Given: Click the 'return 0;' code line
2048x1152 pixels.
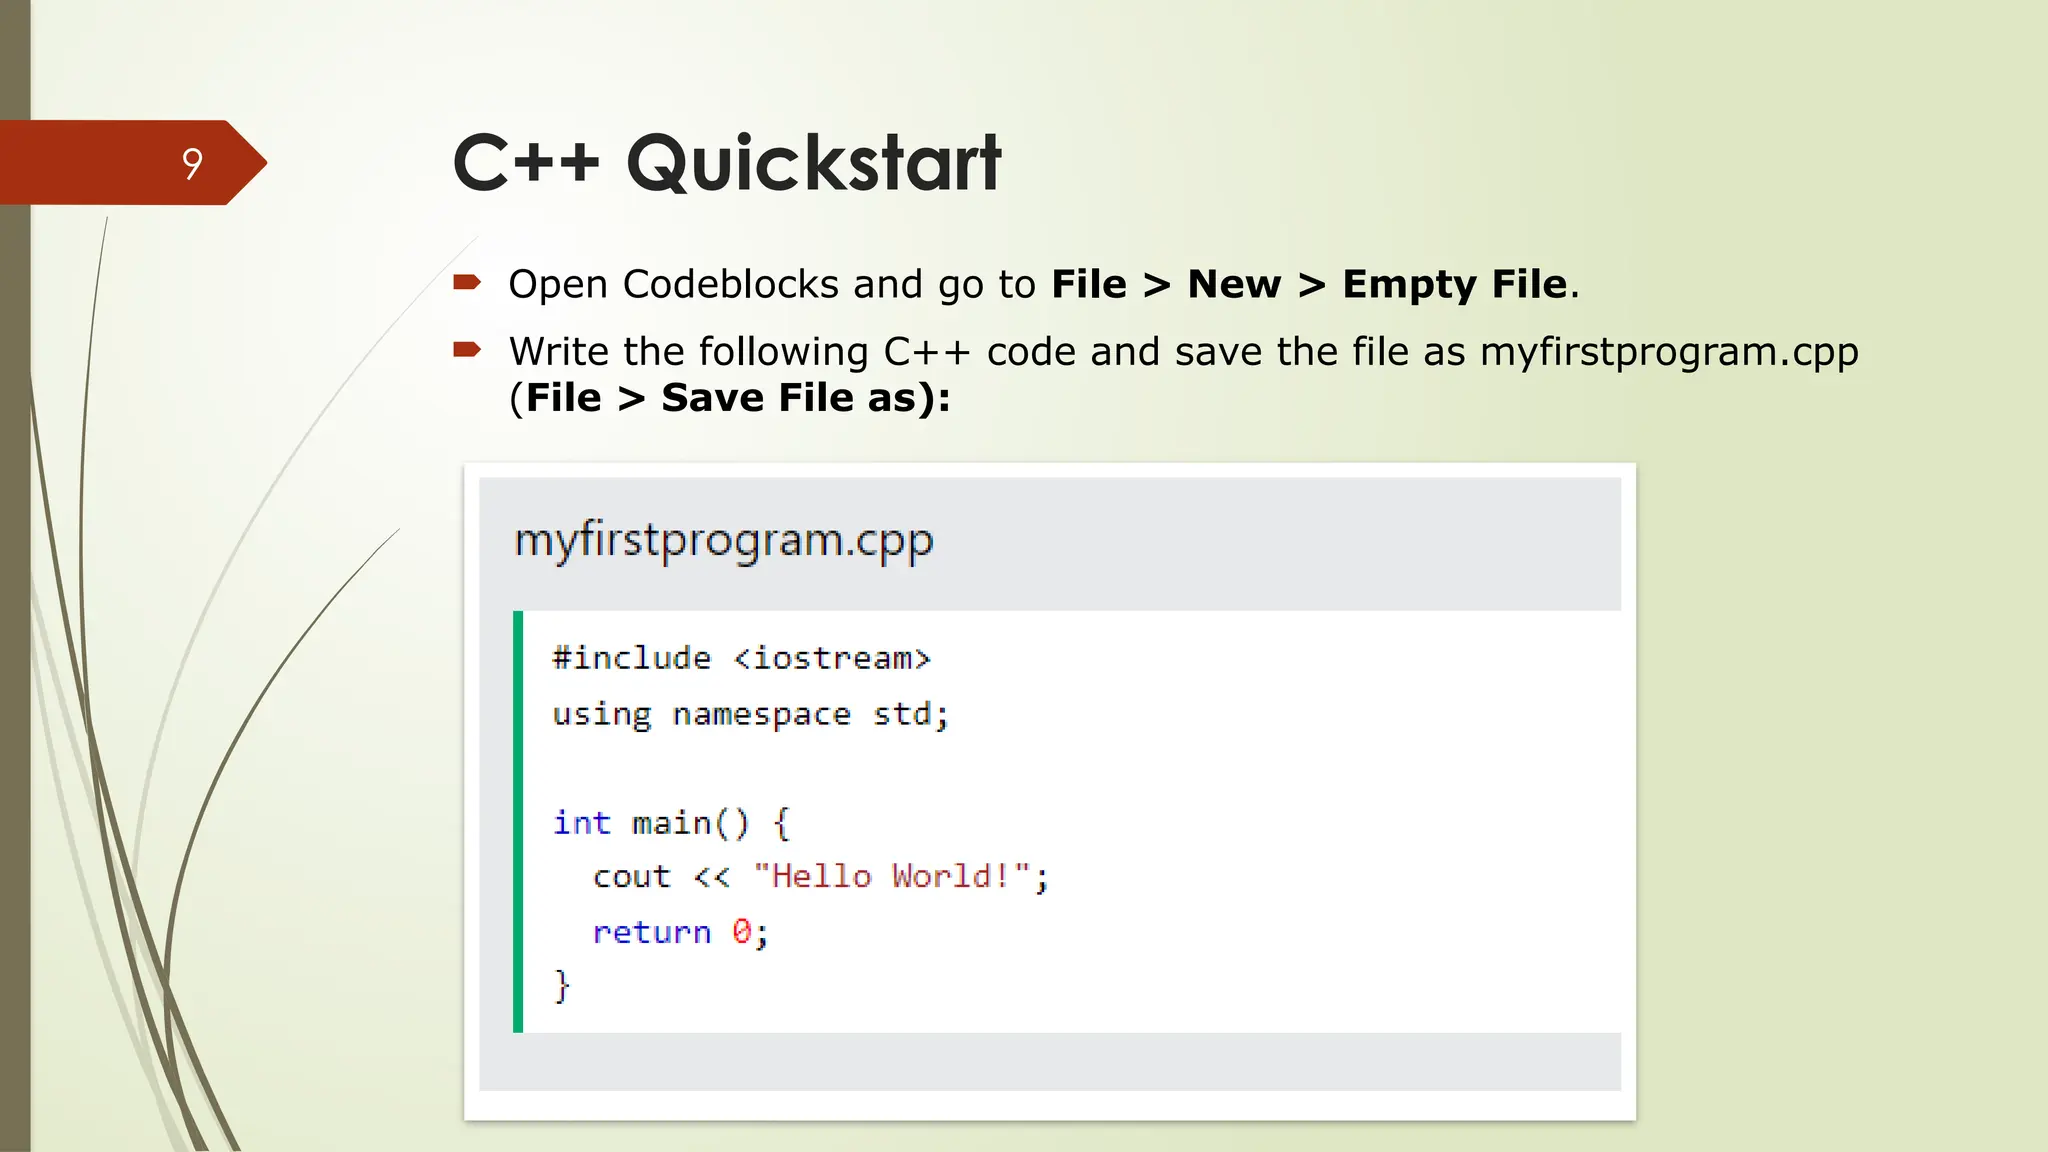Looking at the screenshot, I should click(x=680, y=932).
